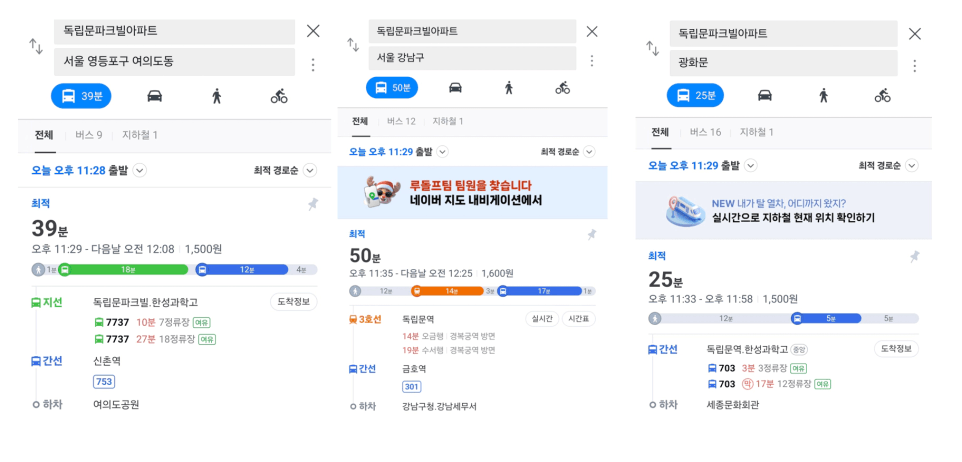Switch to the 버스 9 tab

tap(89, 135)
